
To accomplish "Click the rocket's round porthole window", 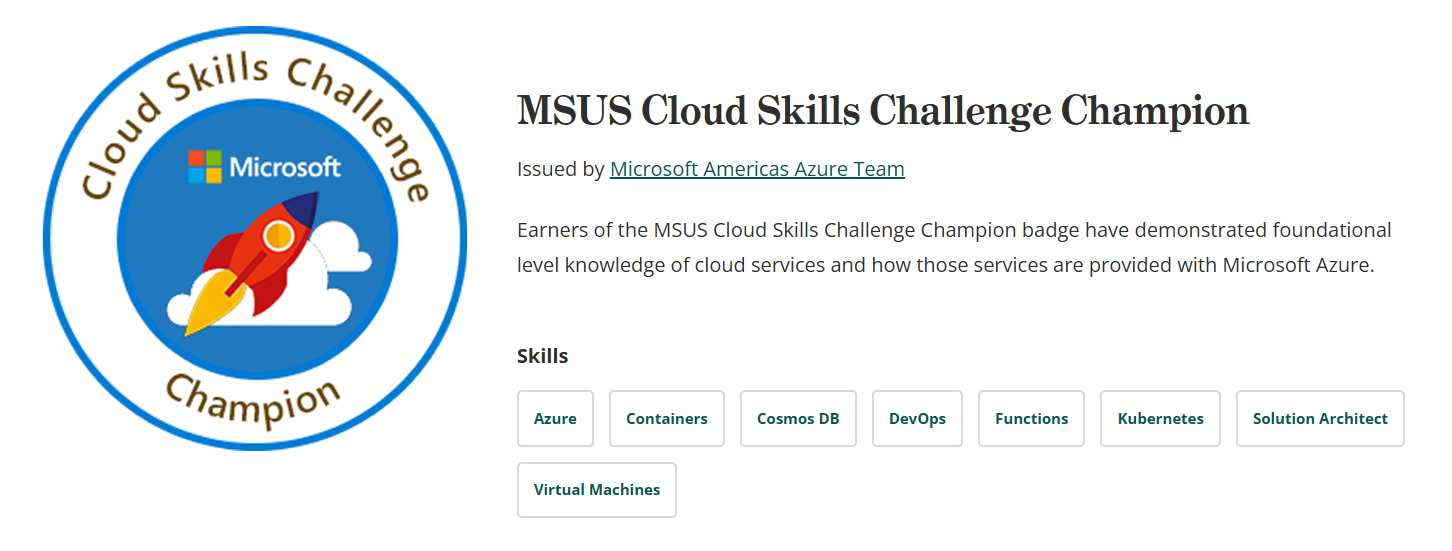I will [279, 237].
